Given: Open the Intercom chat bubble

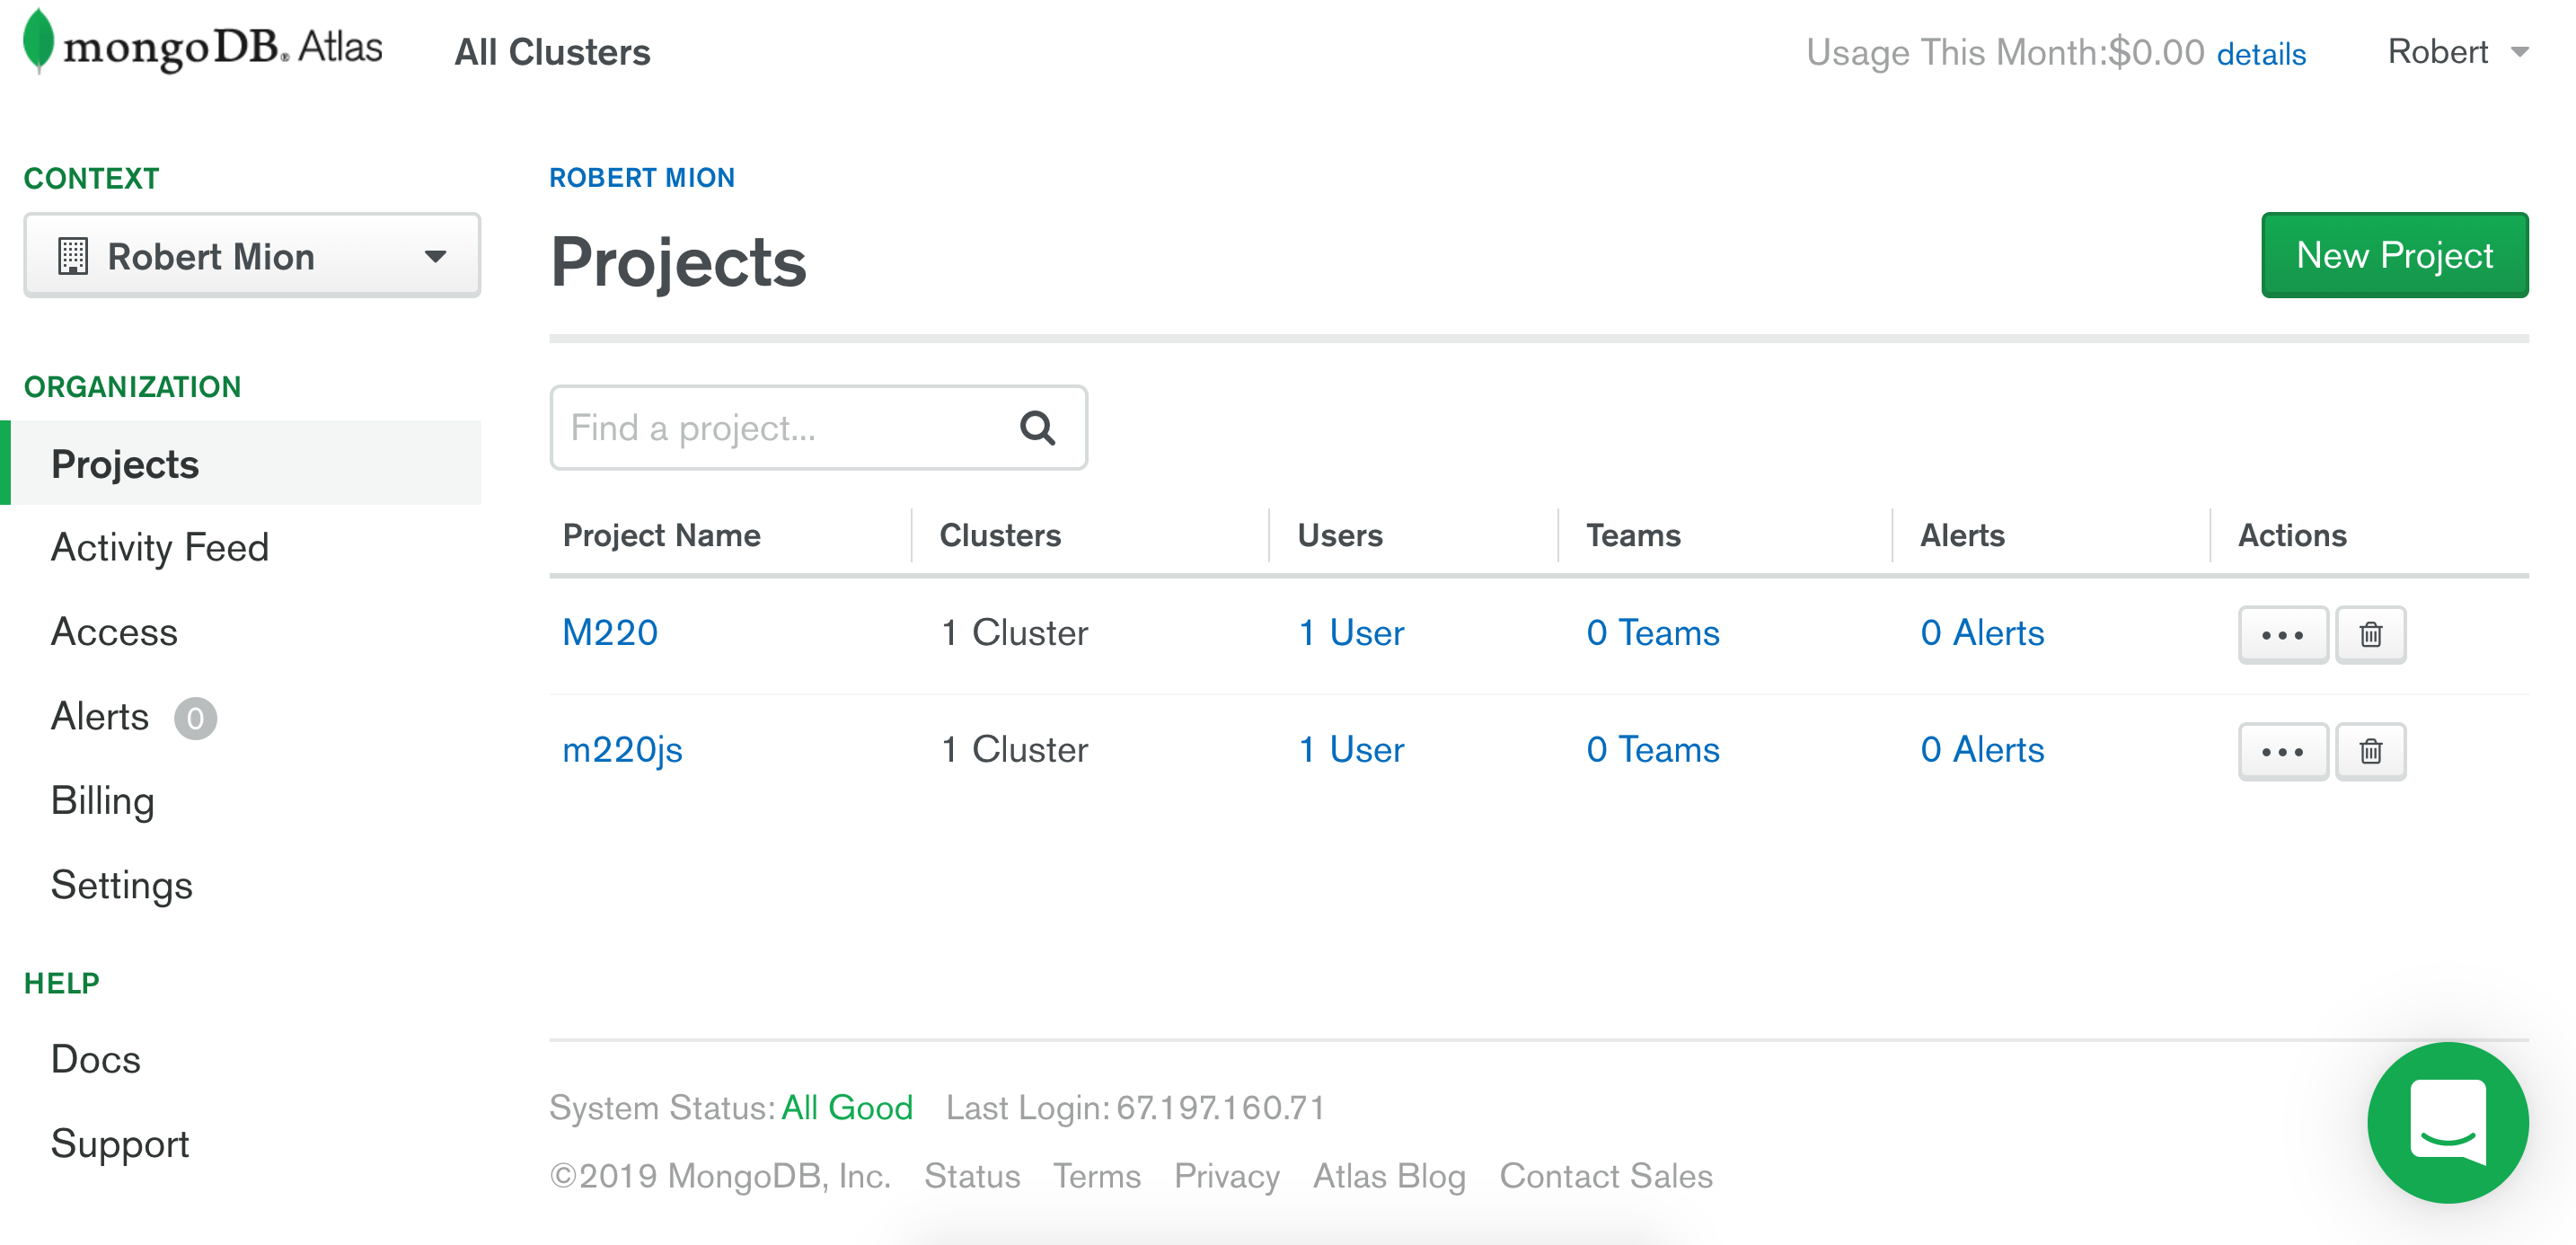Looking at the screenshot, I should (x=2447, y=1121).
